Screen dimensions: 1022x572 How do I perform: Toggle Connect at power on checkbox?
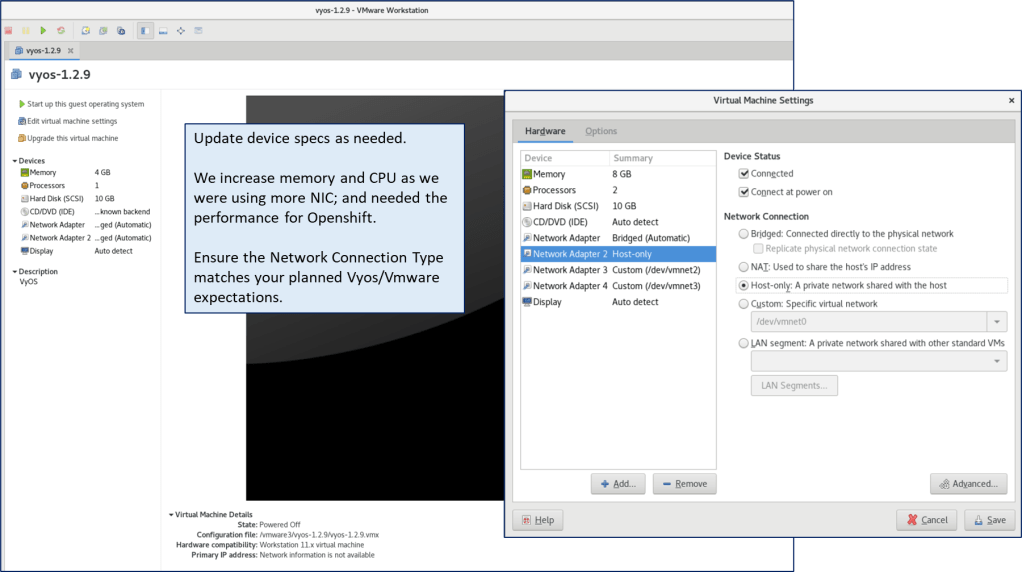pyautogui.click(x=743, y=192)
